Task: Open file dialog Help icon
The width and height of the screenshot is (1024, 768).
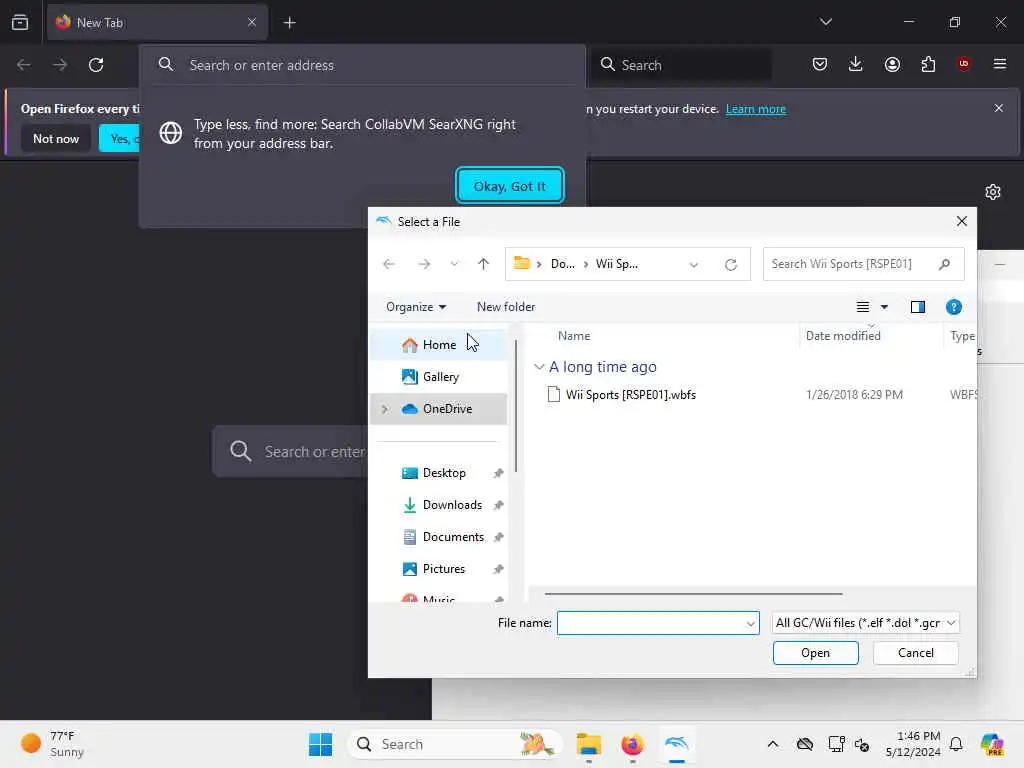Action: tap(953, 307)
